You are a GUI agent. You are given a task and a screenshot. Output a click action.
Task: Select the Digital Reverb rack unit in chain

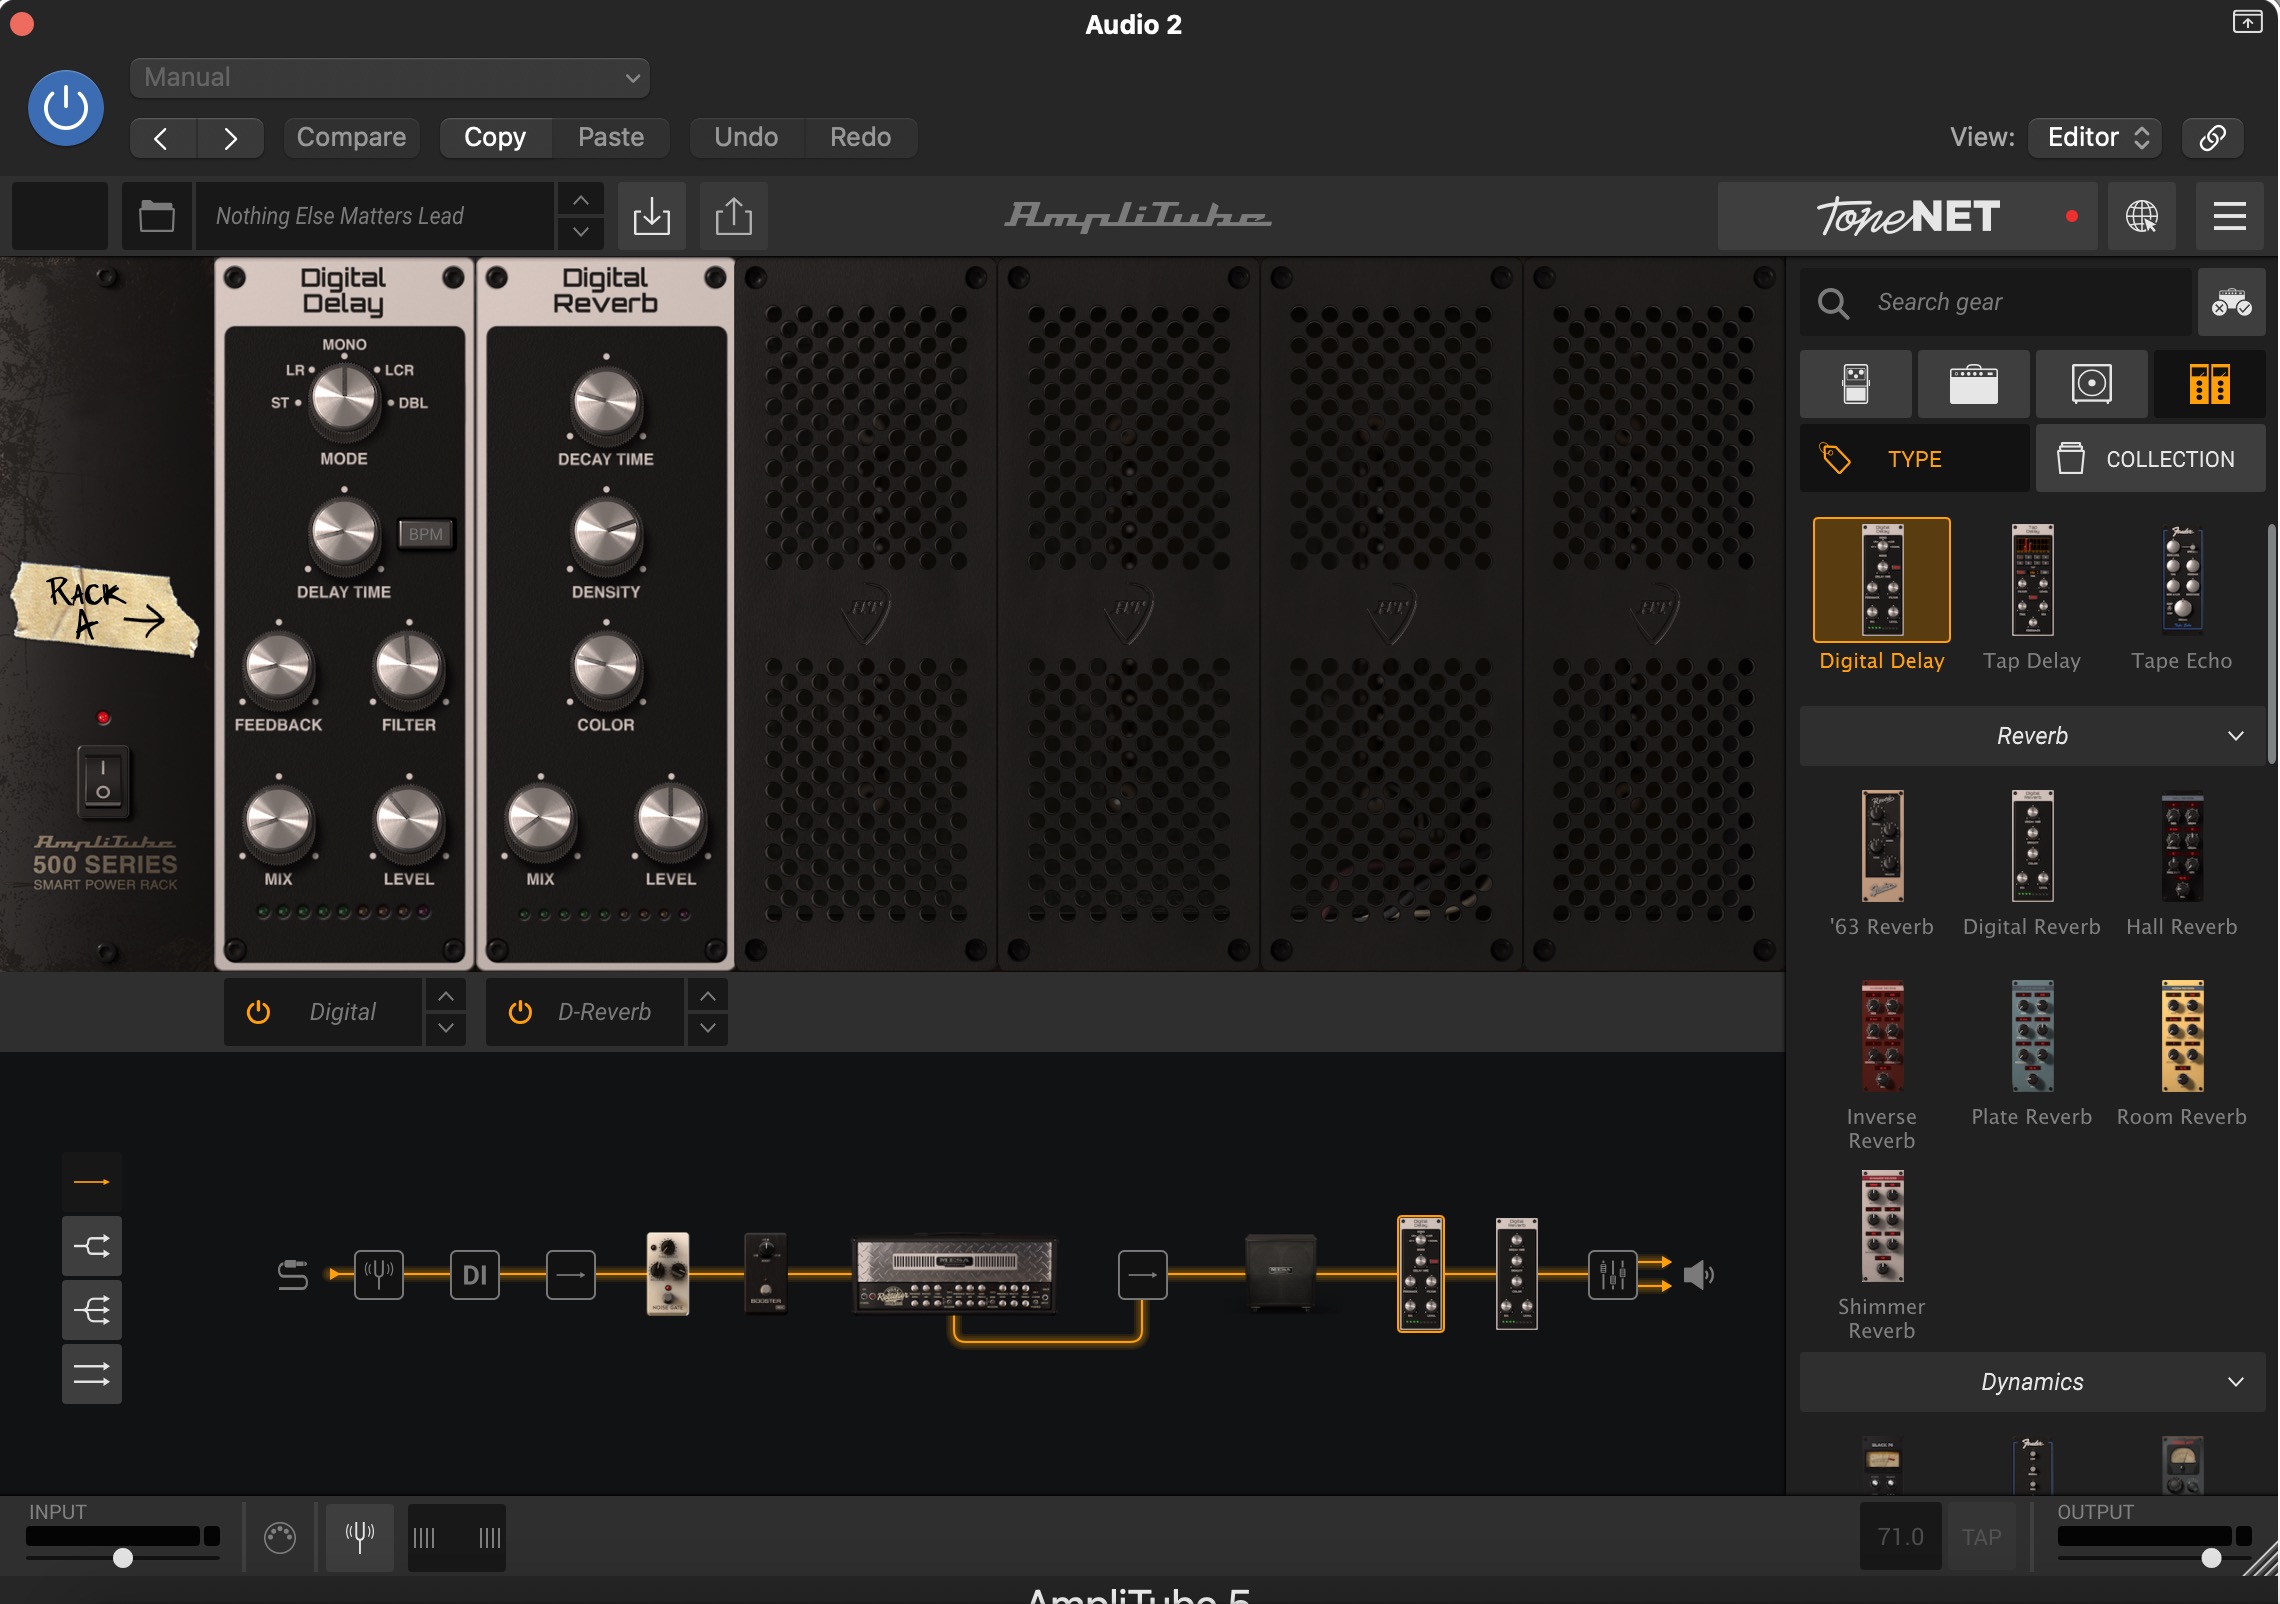tap(1516, 1274)
